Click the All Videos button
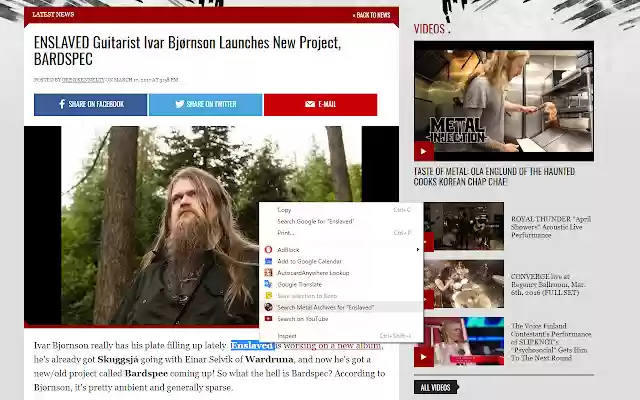The width and height of the screenshot is (640, 400). coord(436,387)
